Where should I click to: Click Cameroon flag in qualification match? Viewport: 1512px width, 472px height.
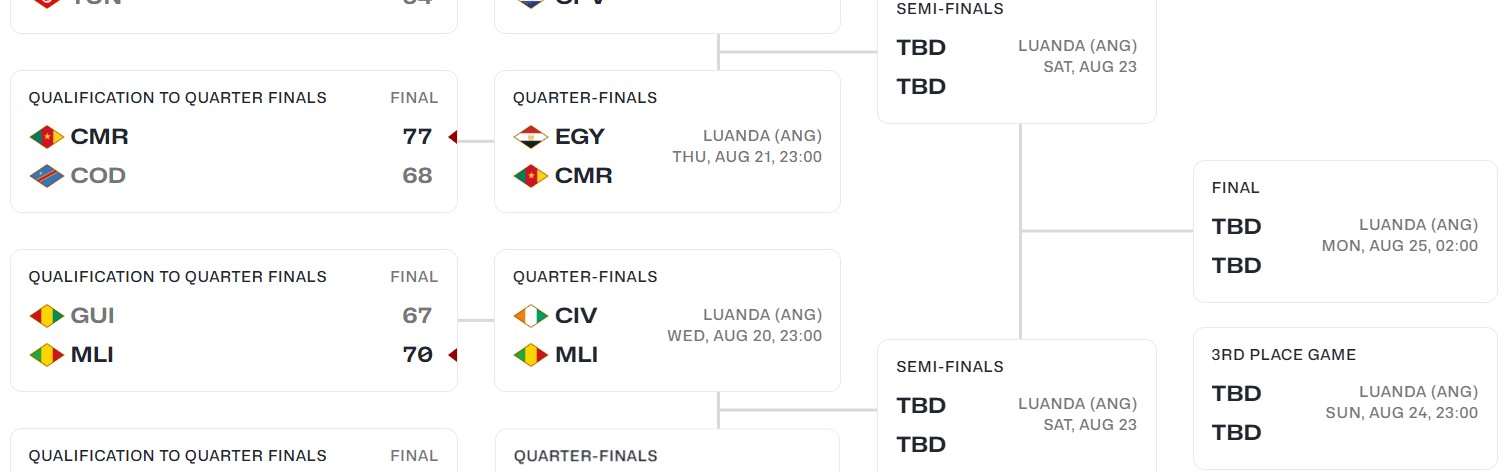tap(47, 137)
